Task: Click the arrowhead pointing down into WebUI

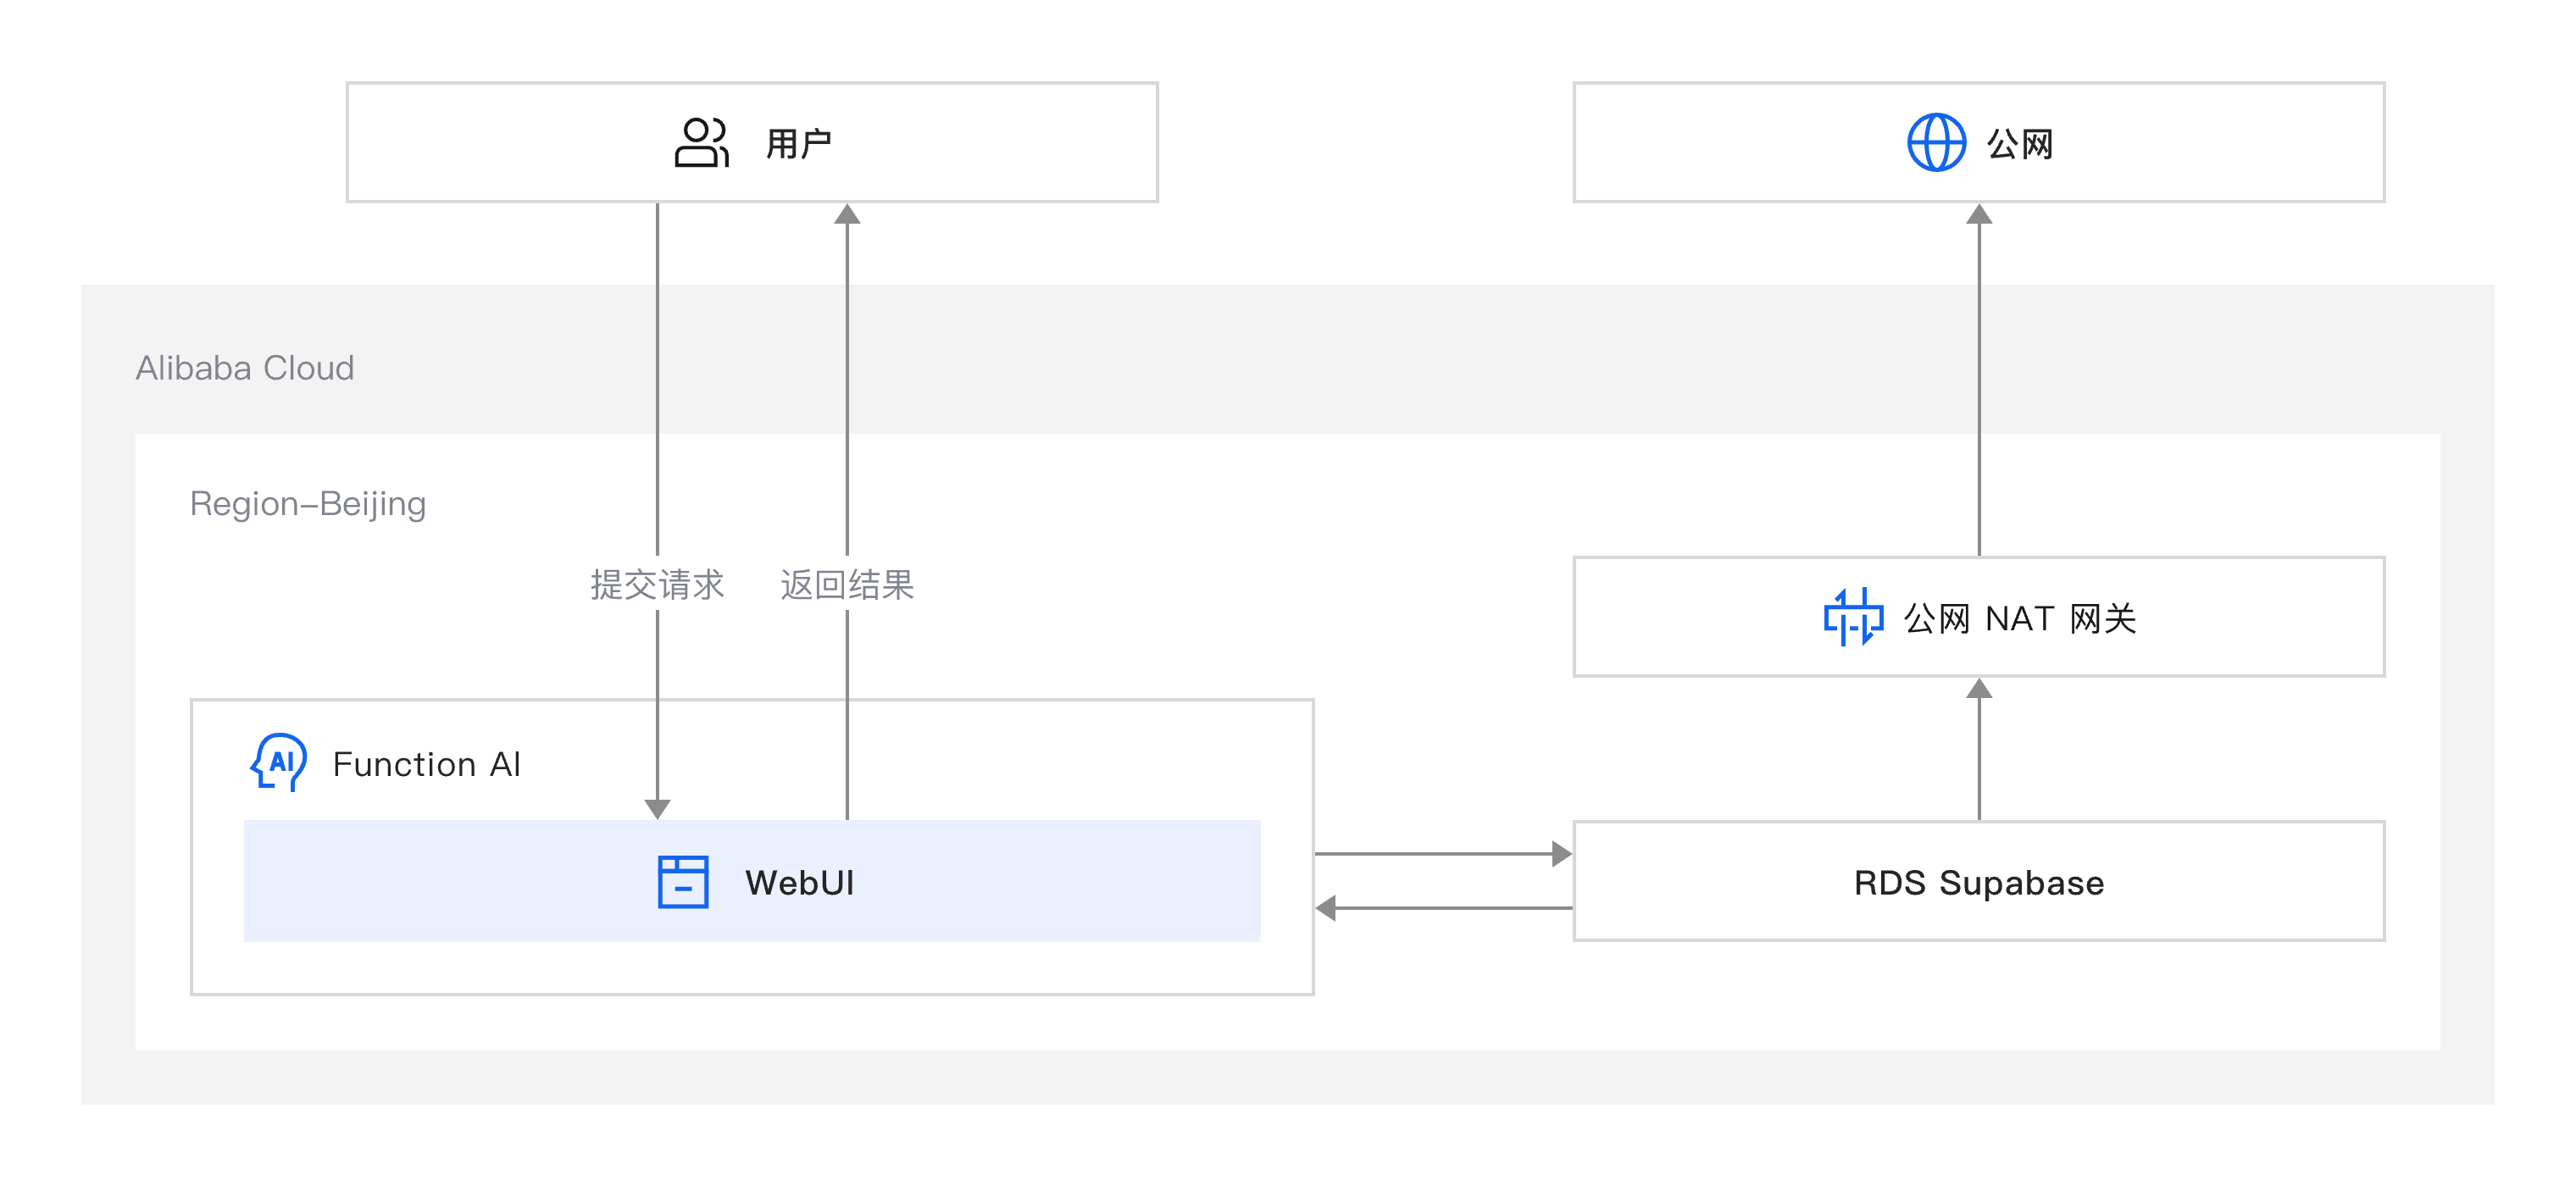Action: [657, 808]
